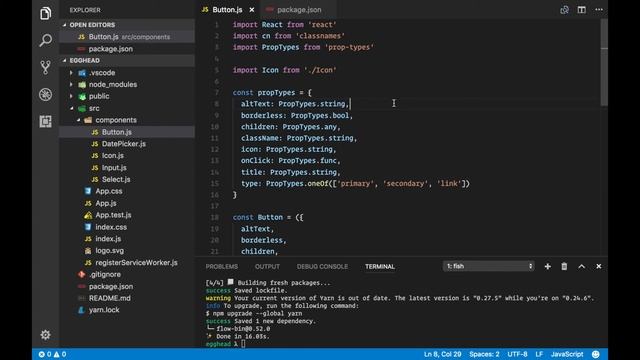The width and height of the screenshot is (640, 360).
Task: Switch to the Button.js tab
Action: point(227,10)
